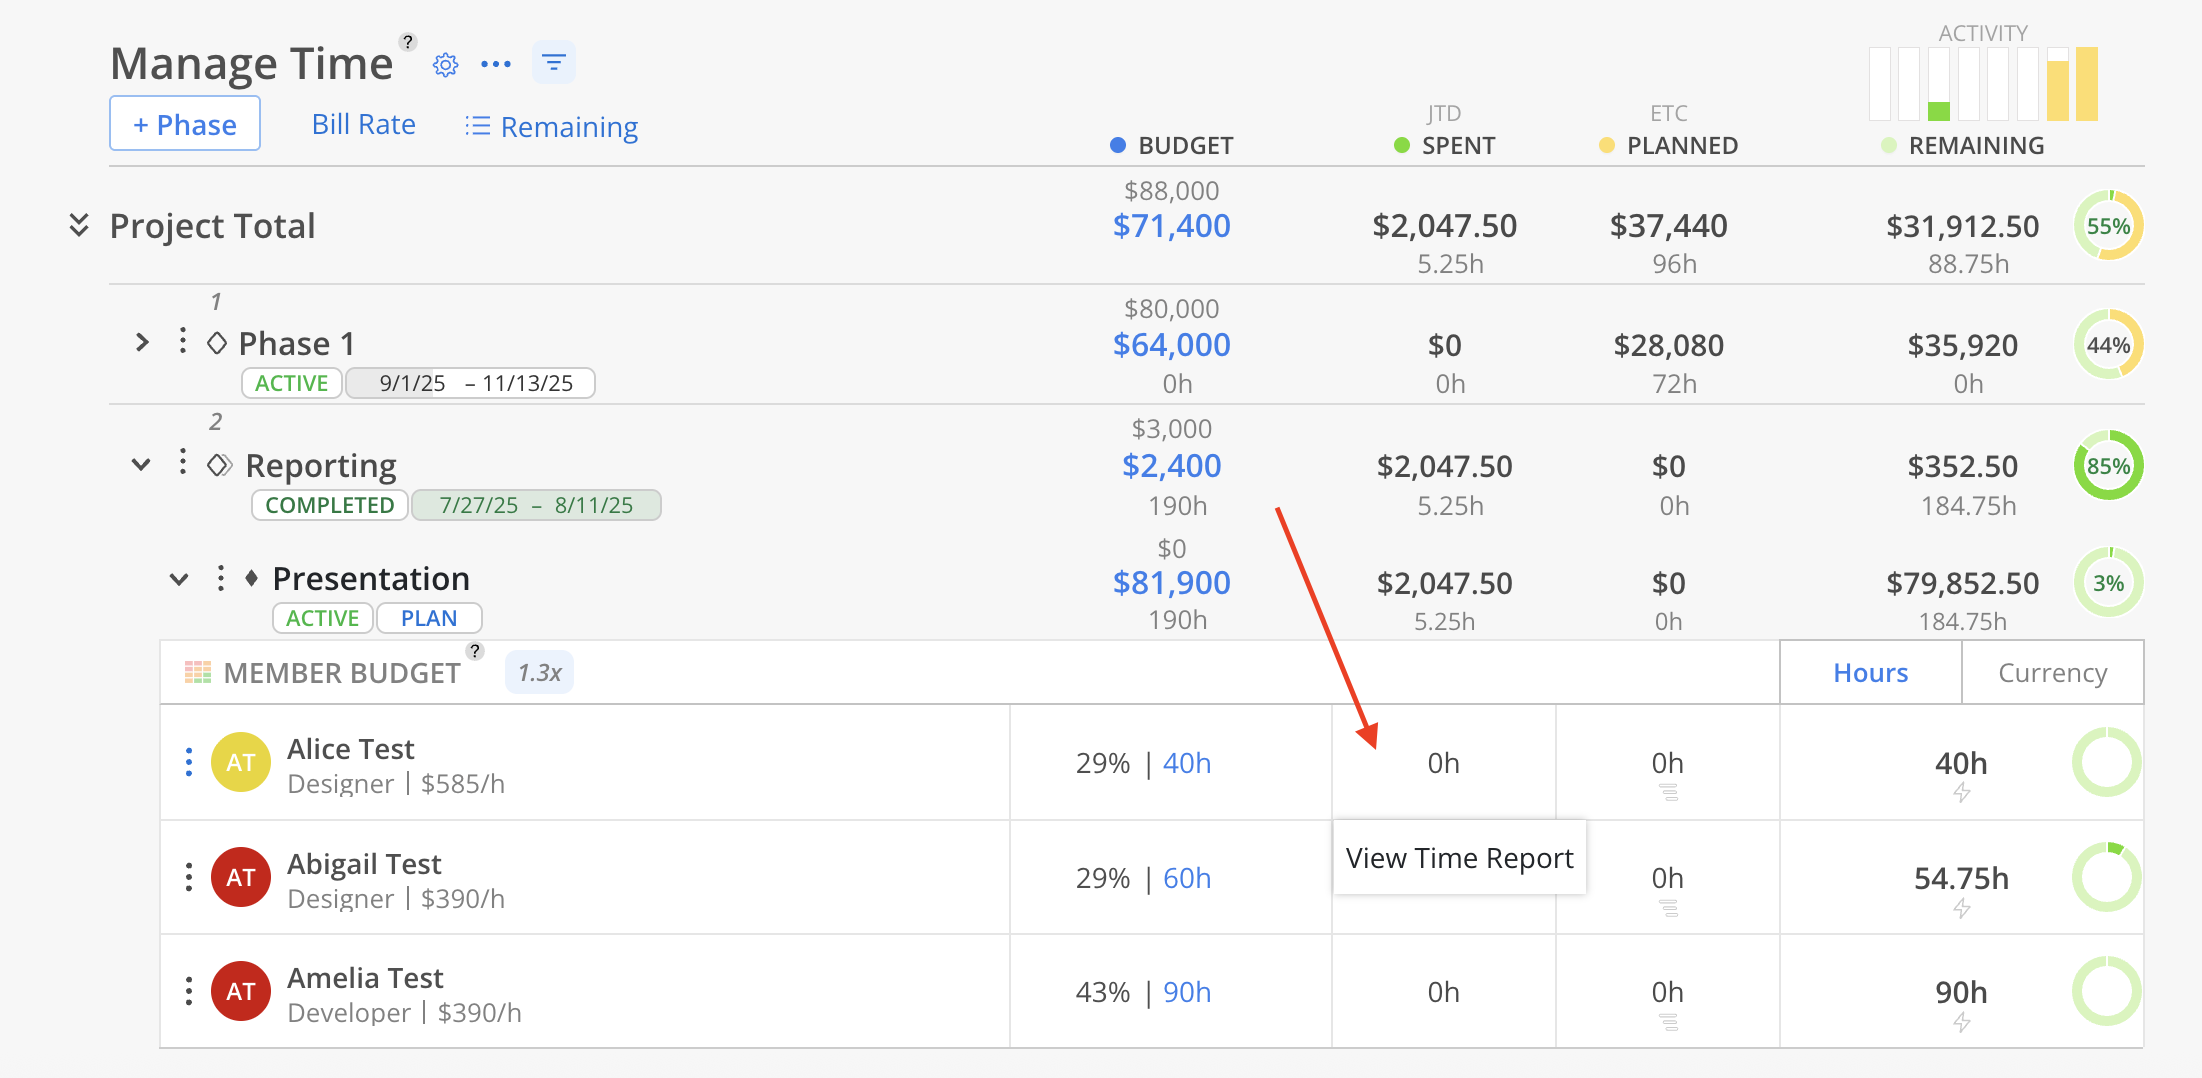2202x1078 pixels.
Task: Open the Bill Rate link
Action: 363,124
